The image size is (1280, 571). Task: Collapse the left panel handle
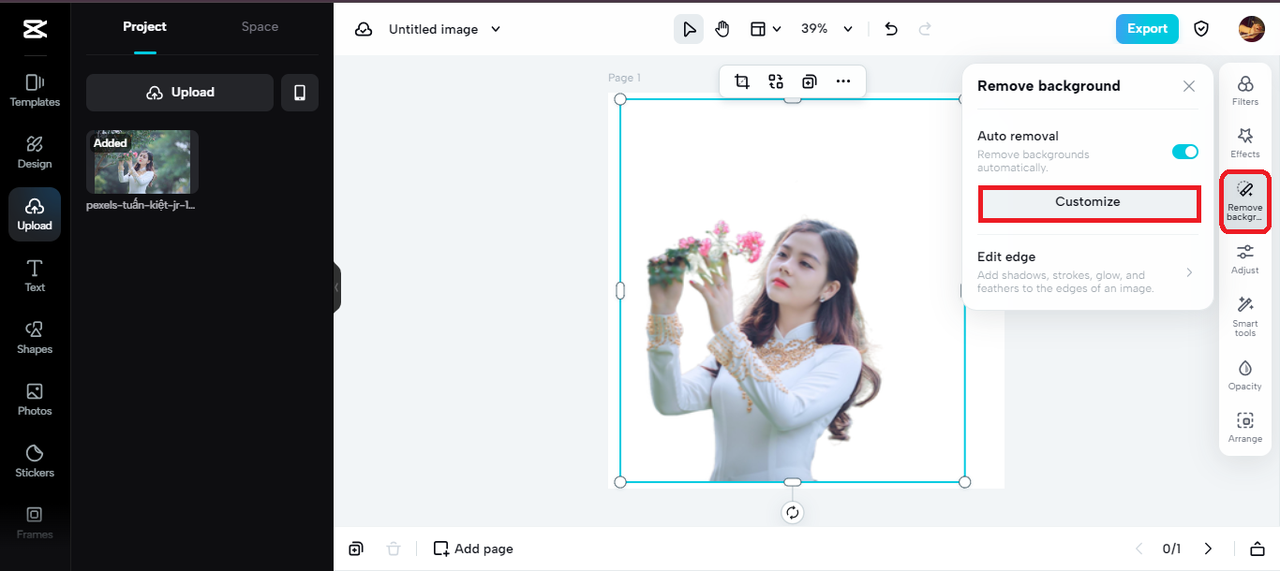click(x=337, y=287)
